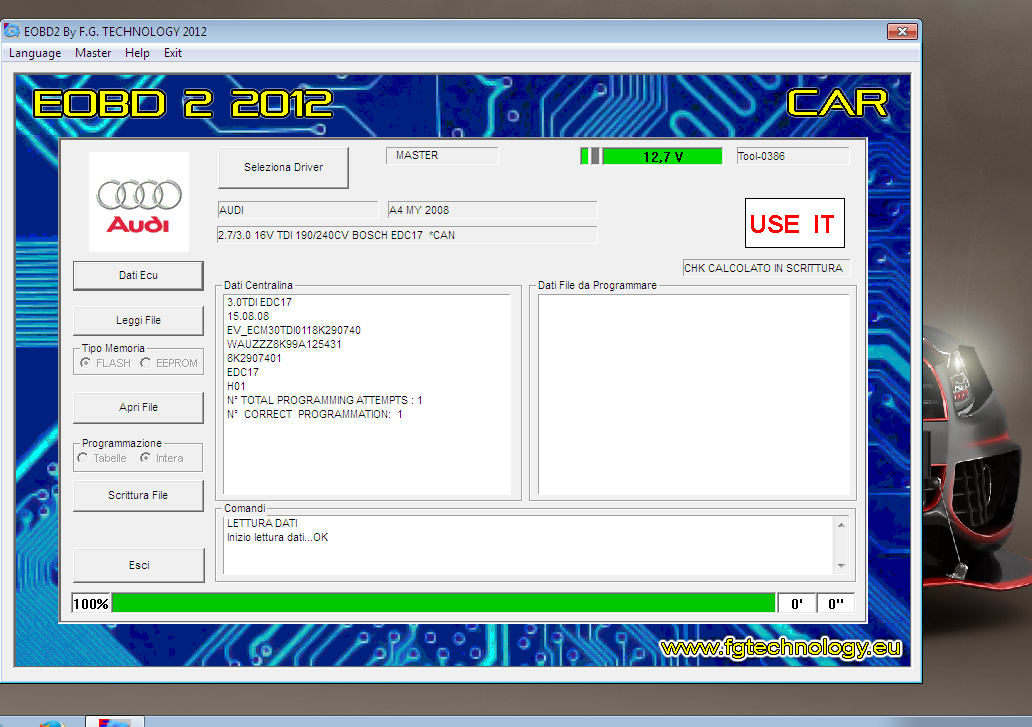Click the EOBD2 taskbar app icon
The height and width of the screenshot is (727, 1032).
(x=115, y=722)
